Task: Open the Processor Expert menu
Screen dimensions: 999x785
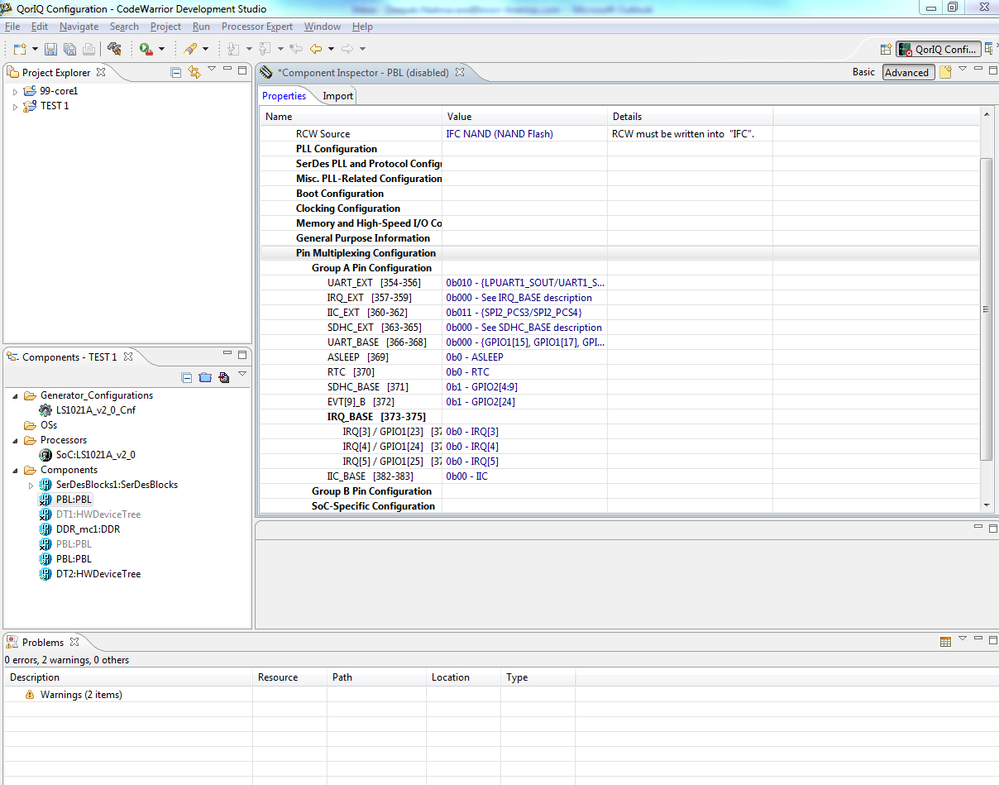Action: point(257,26)
